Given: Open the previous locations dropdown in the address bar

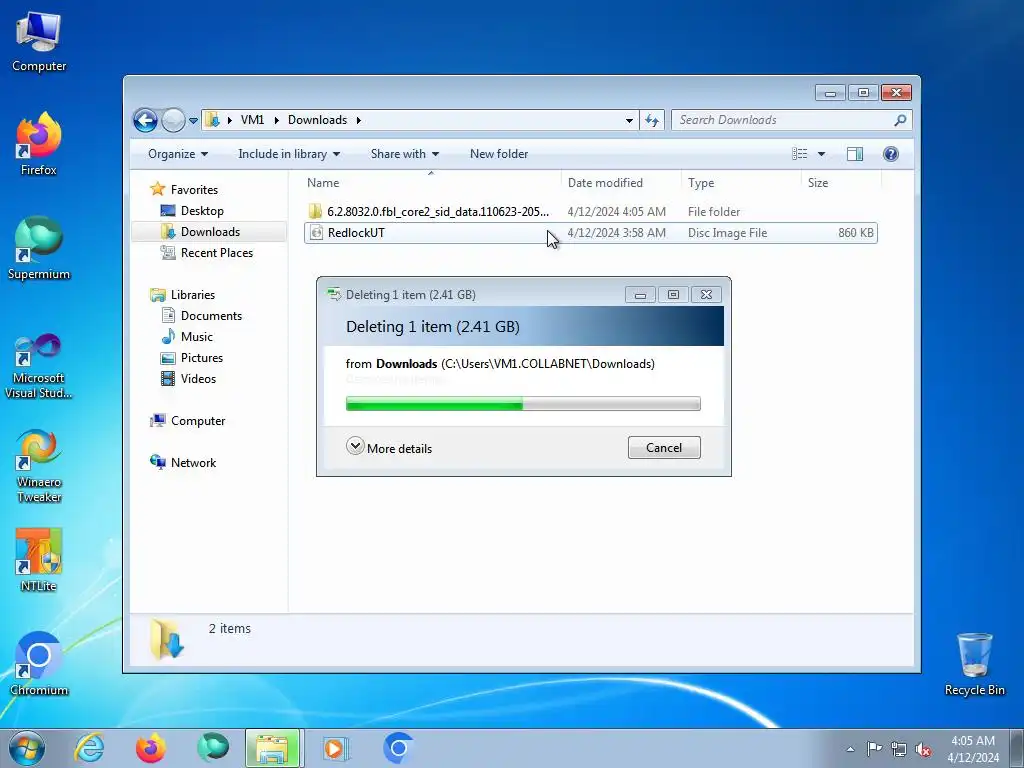Looking at the screenshot, I should click(x=629, y=121).
